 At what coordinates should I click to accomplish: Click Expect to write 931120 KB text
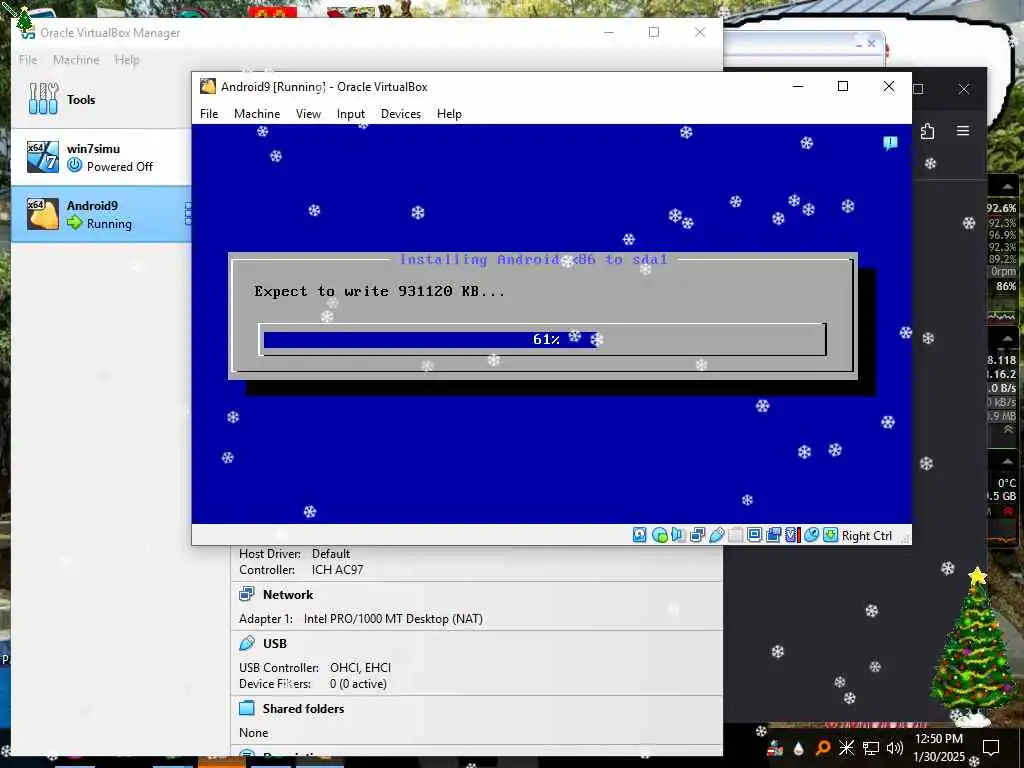click(379, 291)
